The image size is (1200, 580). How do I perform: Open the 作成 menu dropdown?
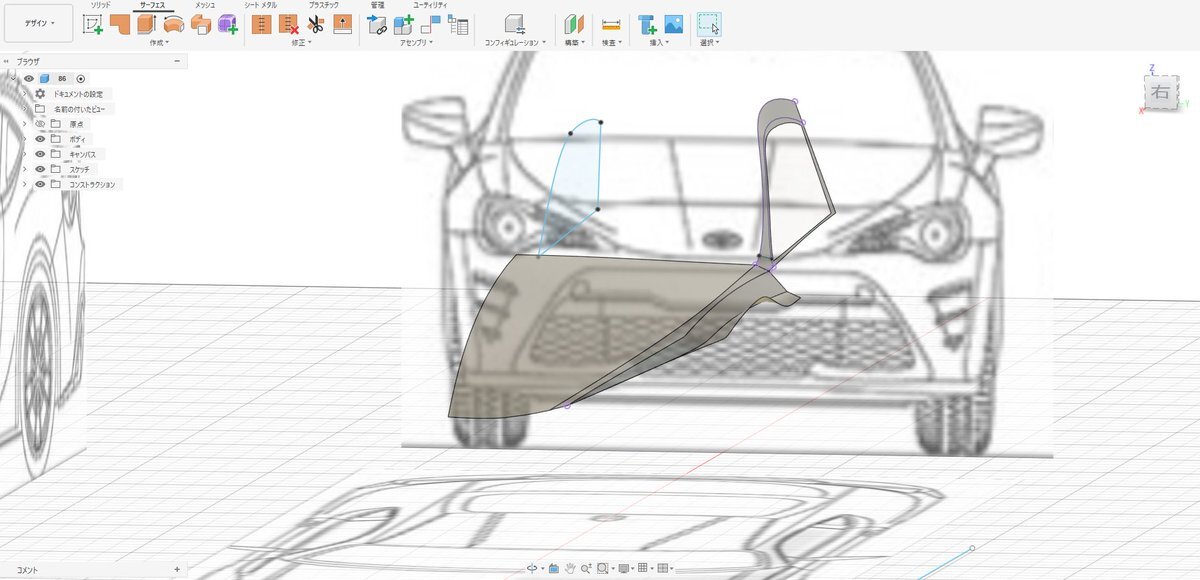[x=158, y=43]
